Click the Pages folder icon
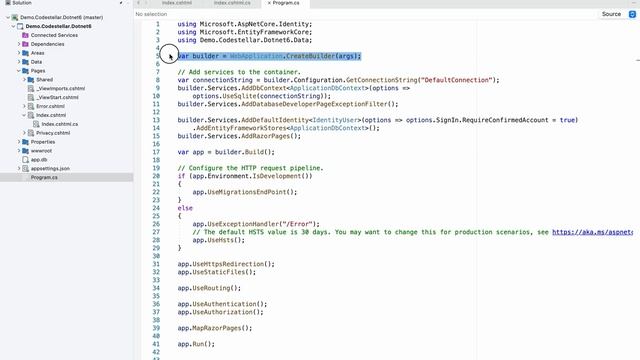Image resolution: width=640 pixels, height=360 pixels. click(25, 71)
